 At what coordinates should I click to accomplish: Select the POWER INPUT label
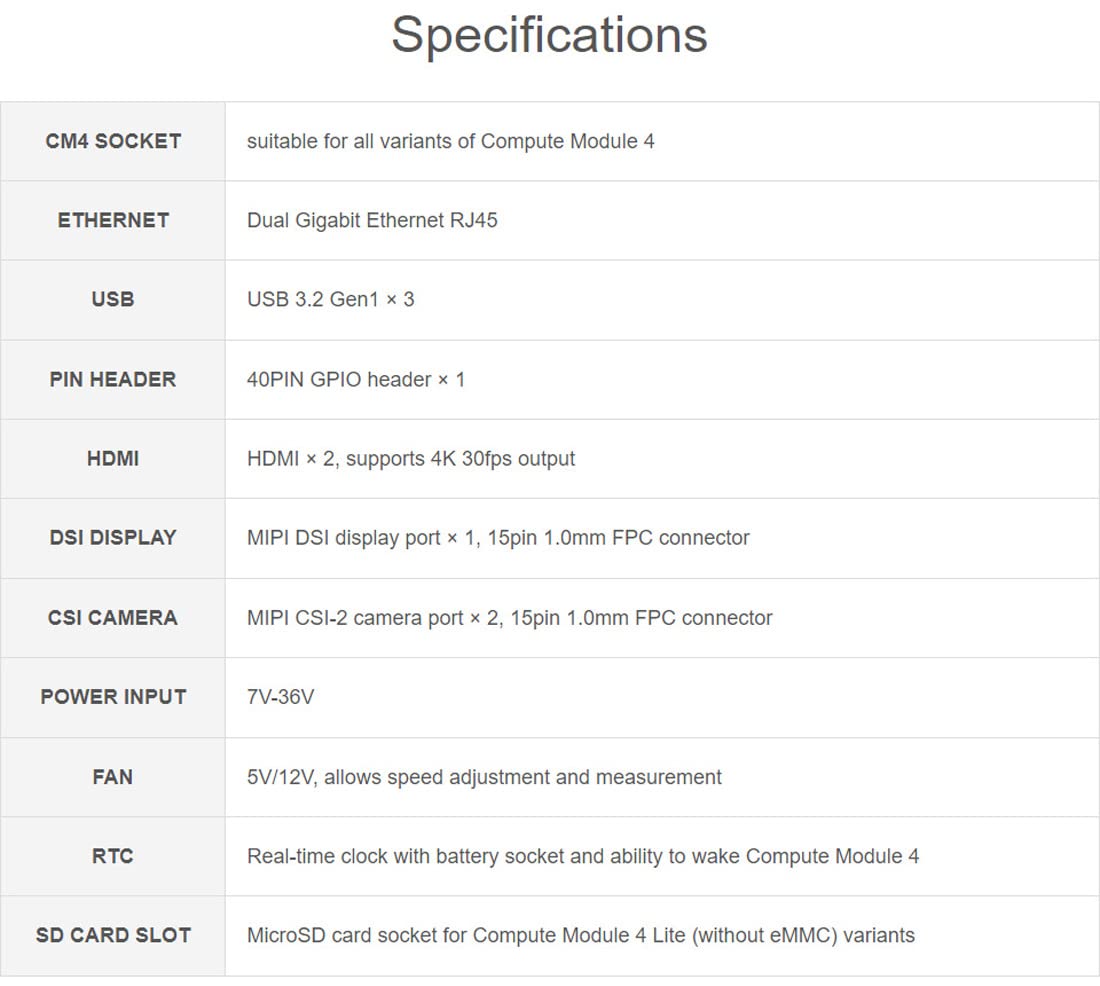[113, 696]
